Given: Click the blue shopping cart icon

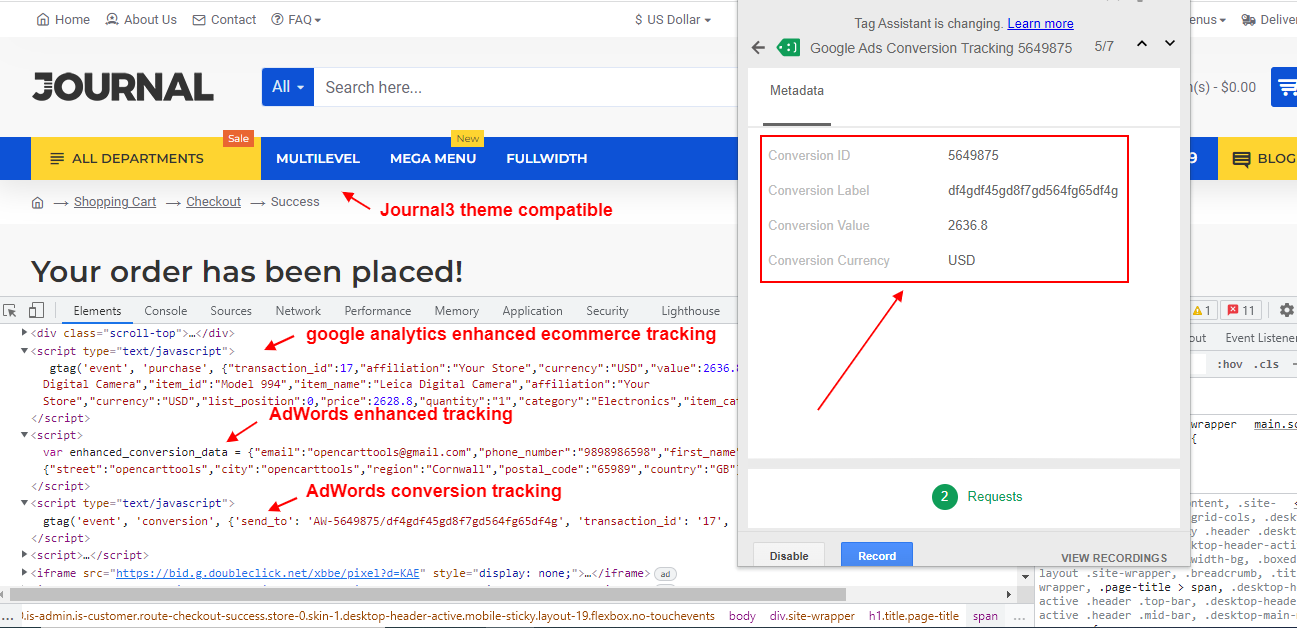Looking at the screenshot, I should point(1284,87).
